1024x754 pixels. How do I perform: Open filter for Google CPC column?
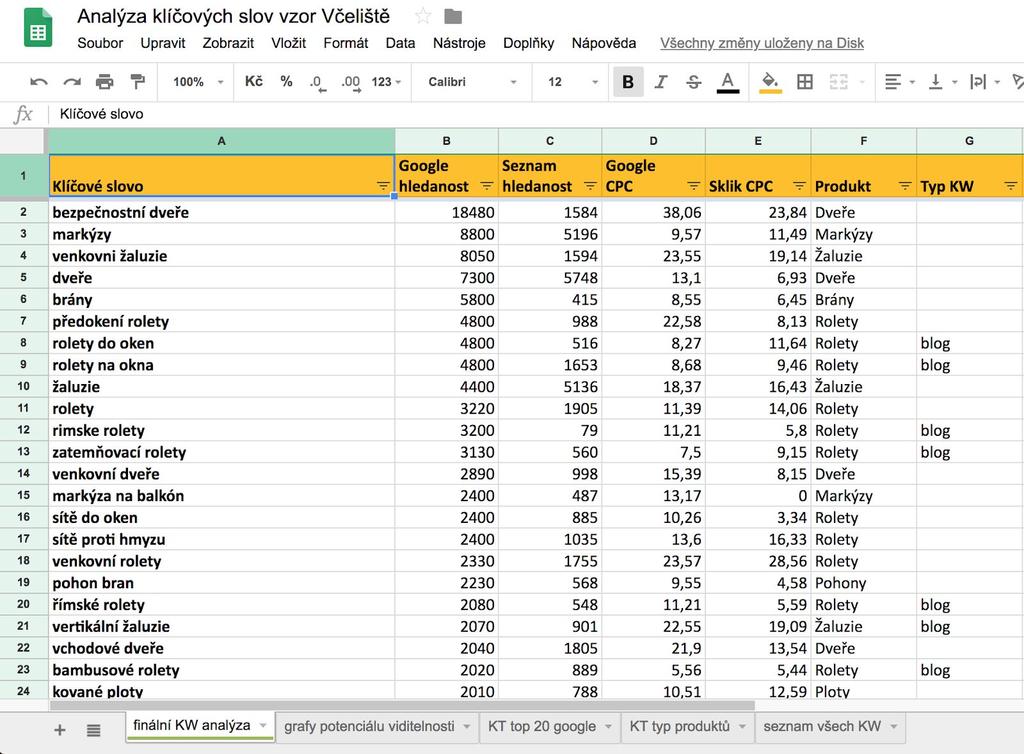click(694, 186)
